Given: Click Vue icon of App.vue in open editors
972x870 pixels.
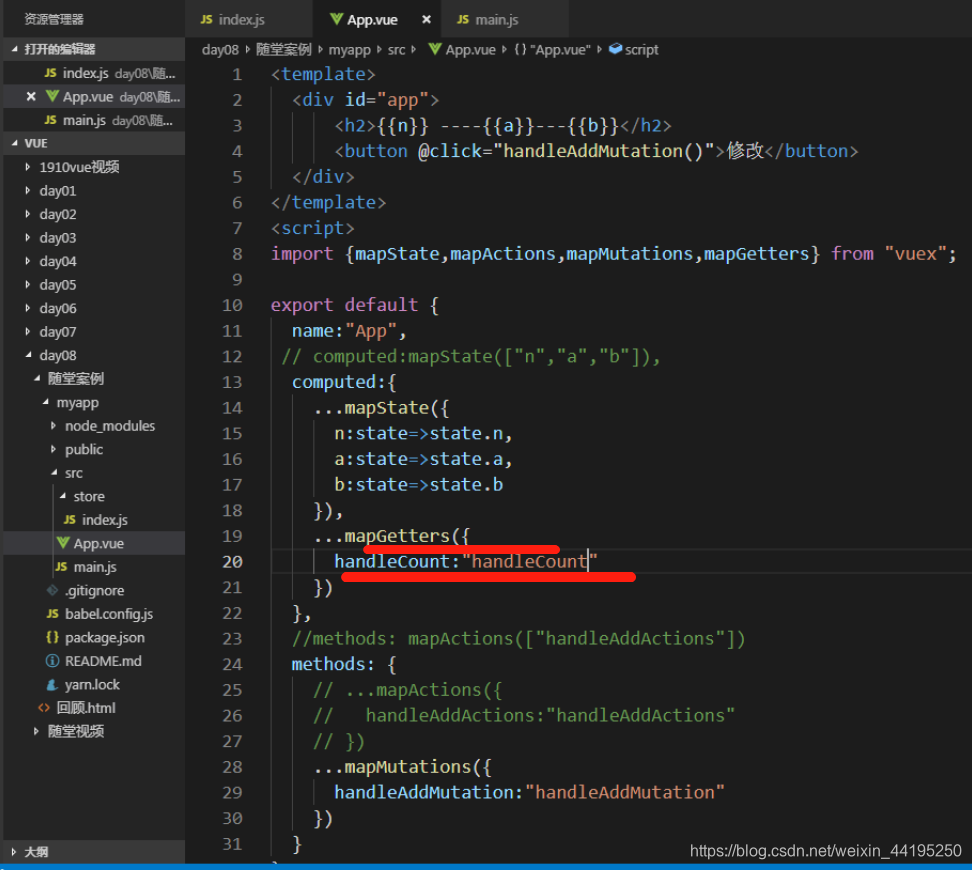Looking at the screenshot, I should click(x=52, y=97).
